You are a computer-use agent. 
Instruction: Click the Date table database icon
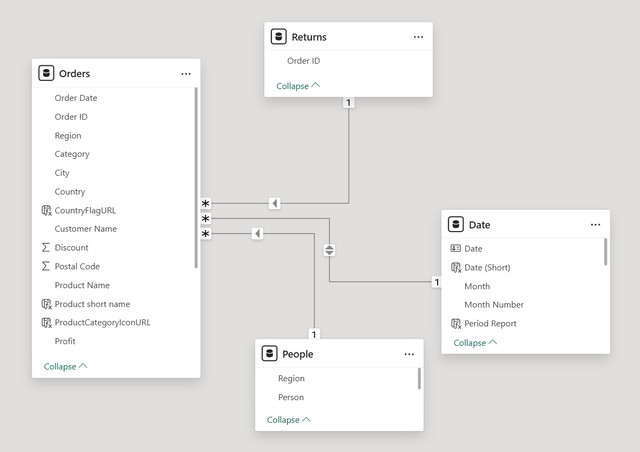pyautogui.click(x=456, y=225)
